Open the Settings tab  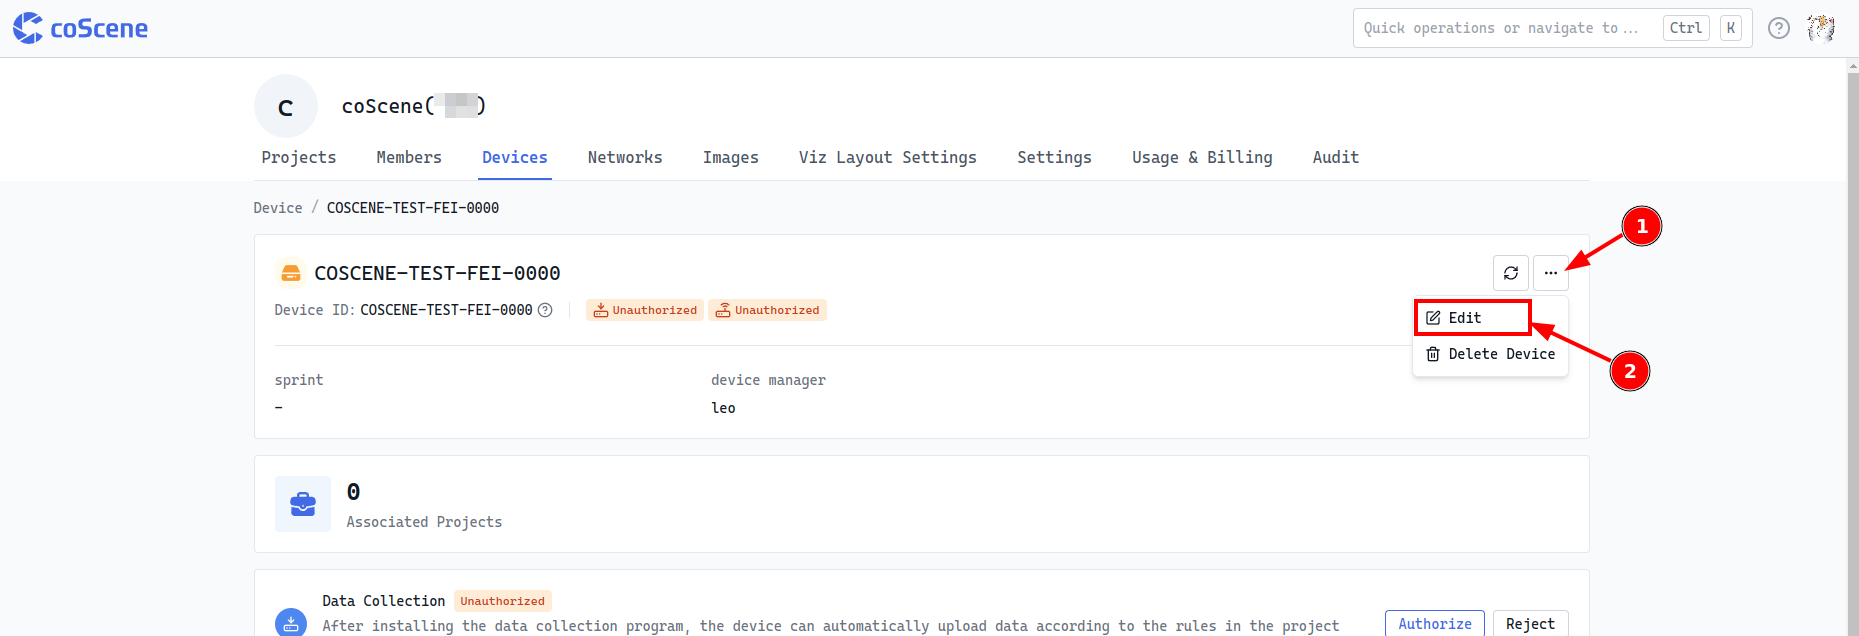coord(1054,157)
